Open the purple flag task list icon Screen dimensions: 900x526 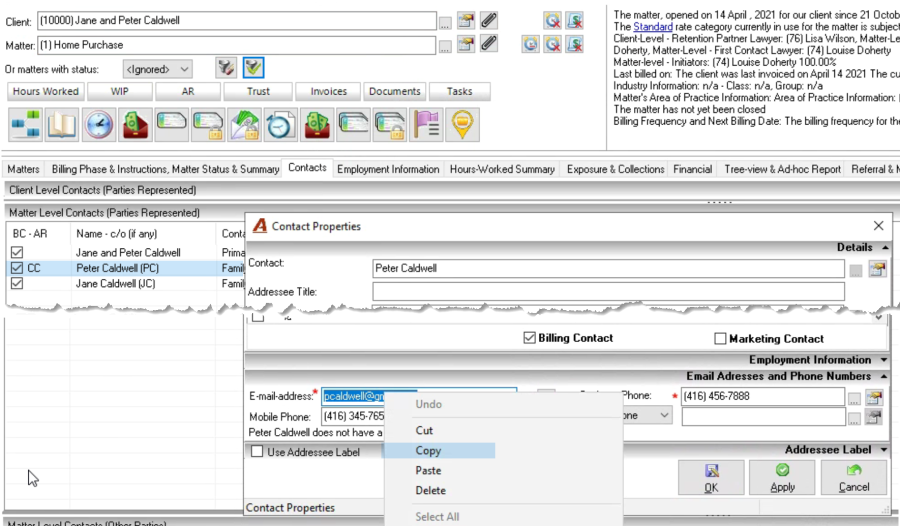click(426, 125)
